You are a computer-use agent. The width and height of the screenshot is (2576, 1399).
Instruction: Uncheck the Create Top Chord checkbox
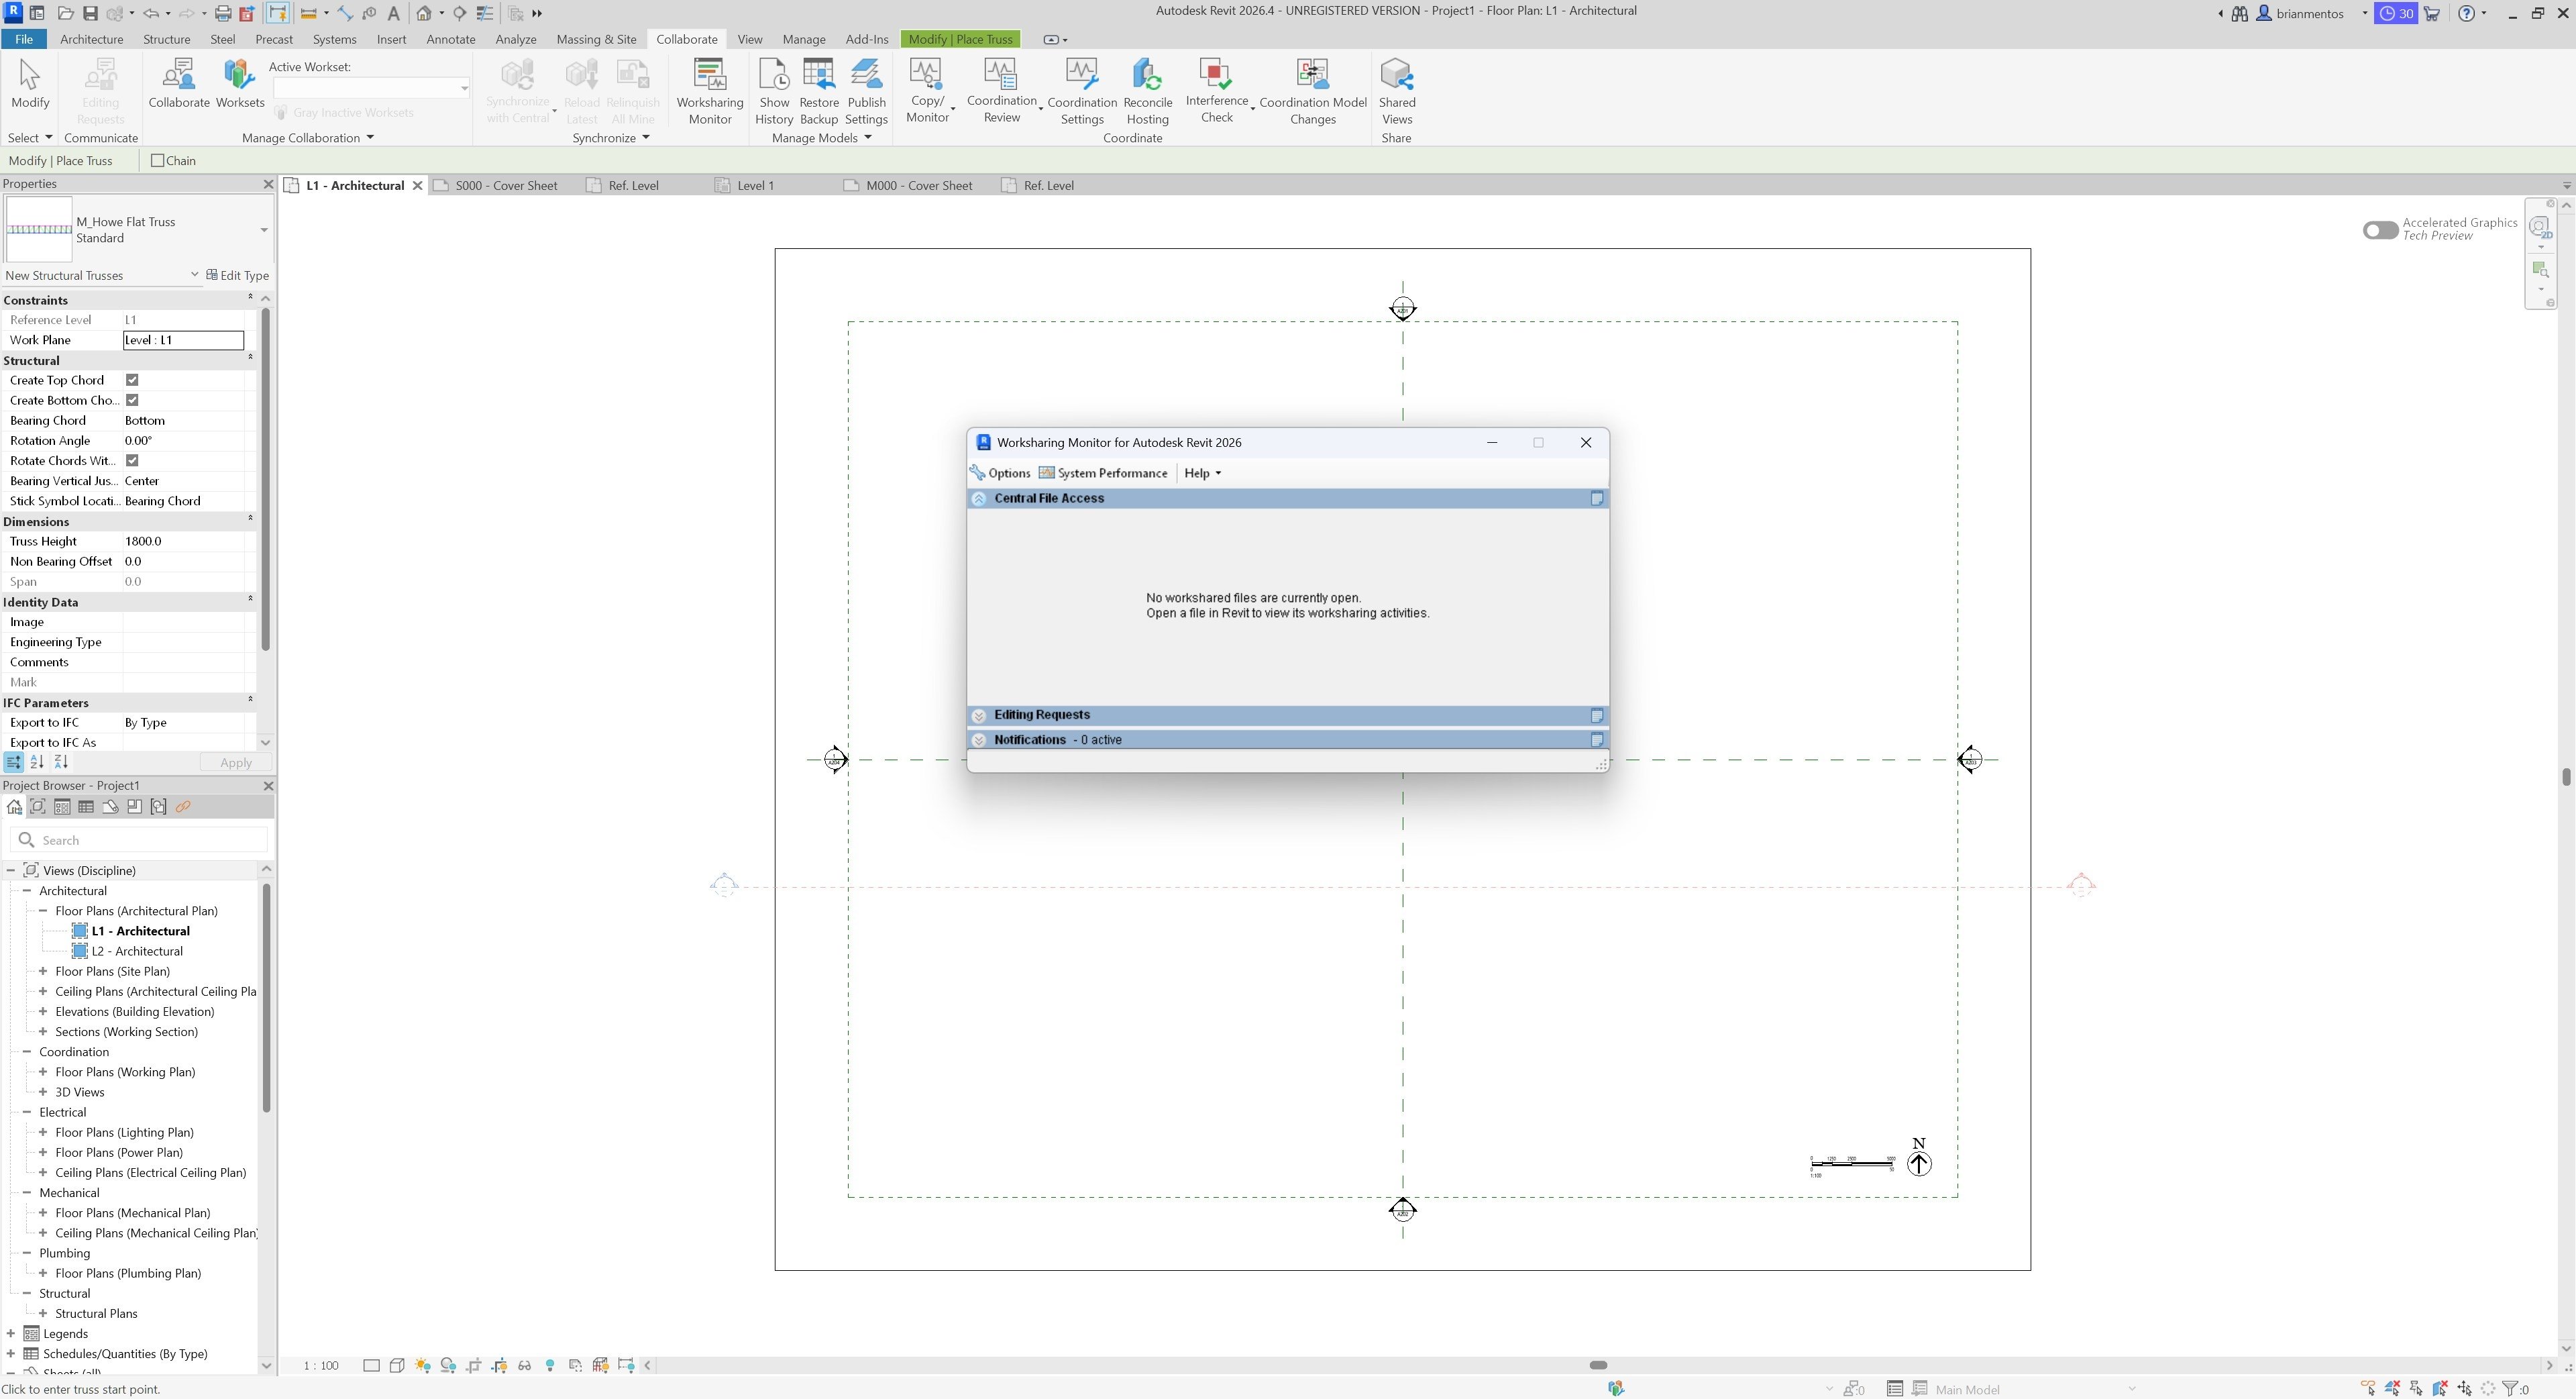(132, 380)
